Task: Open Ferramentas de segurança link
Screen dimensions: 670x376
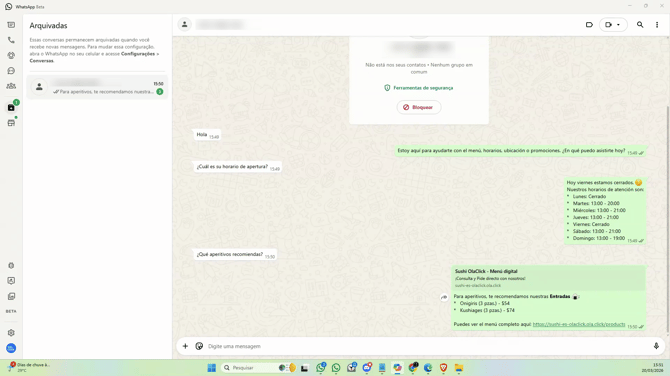Action: [x=419, y=88]
